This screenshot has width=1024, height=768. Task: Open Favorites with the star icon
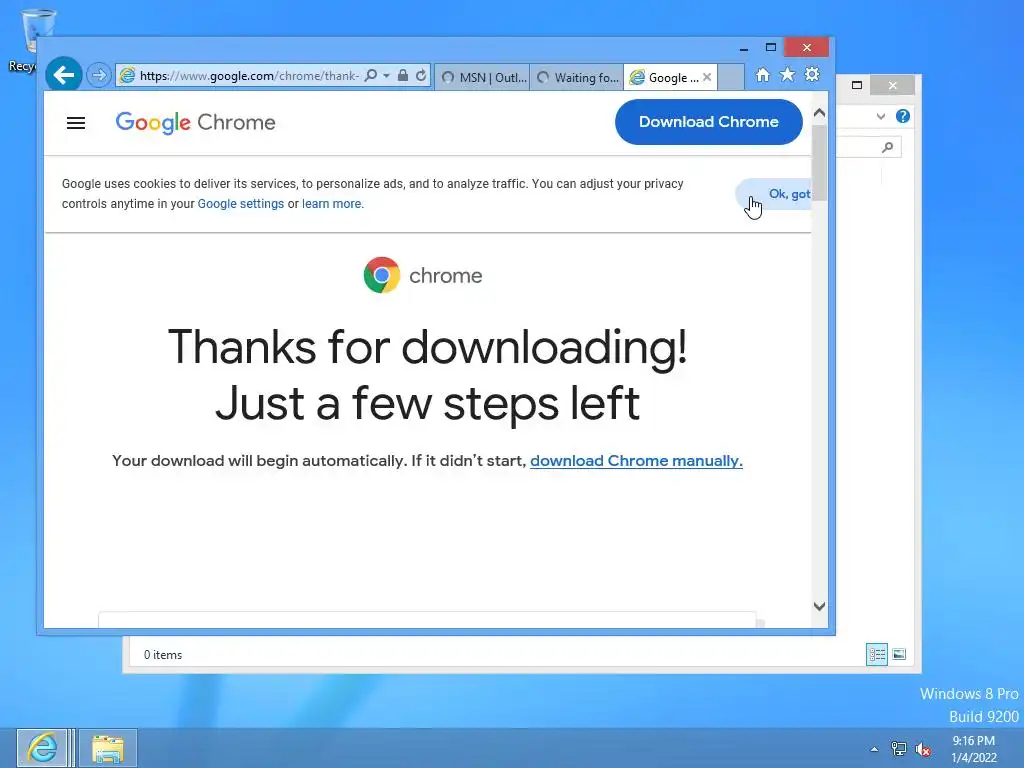788,75
